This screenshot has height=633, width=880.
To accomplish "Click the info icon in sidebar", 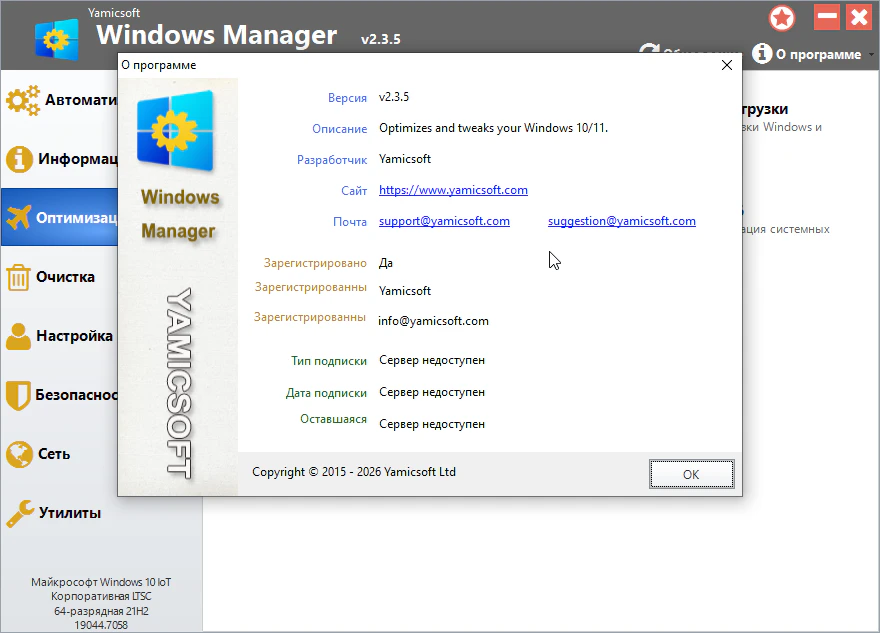I will [19, 159].
